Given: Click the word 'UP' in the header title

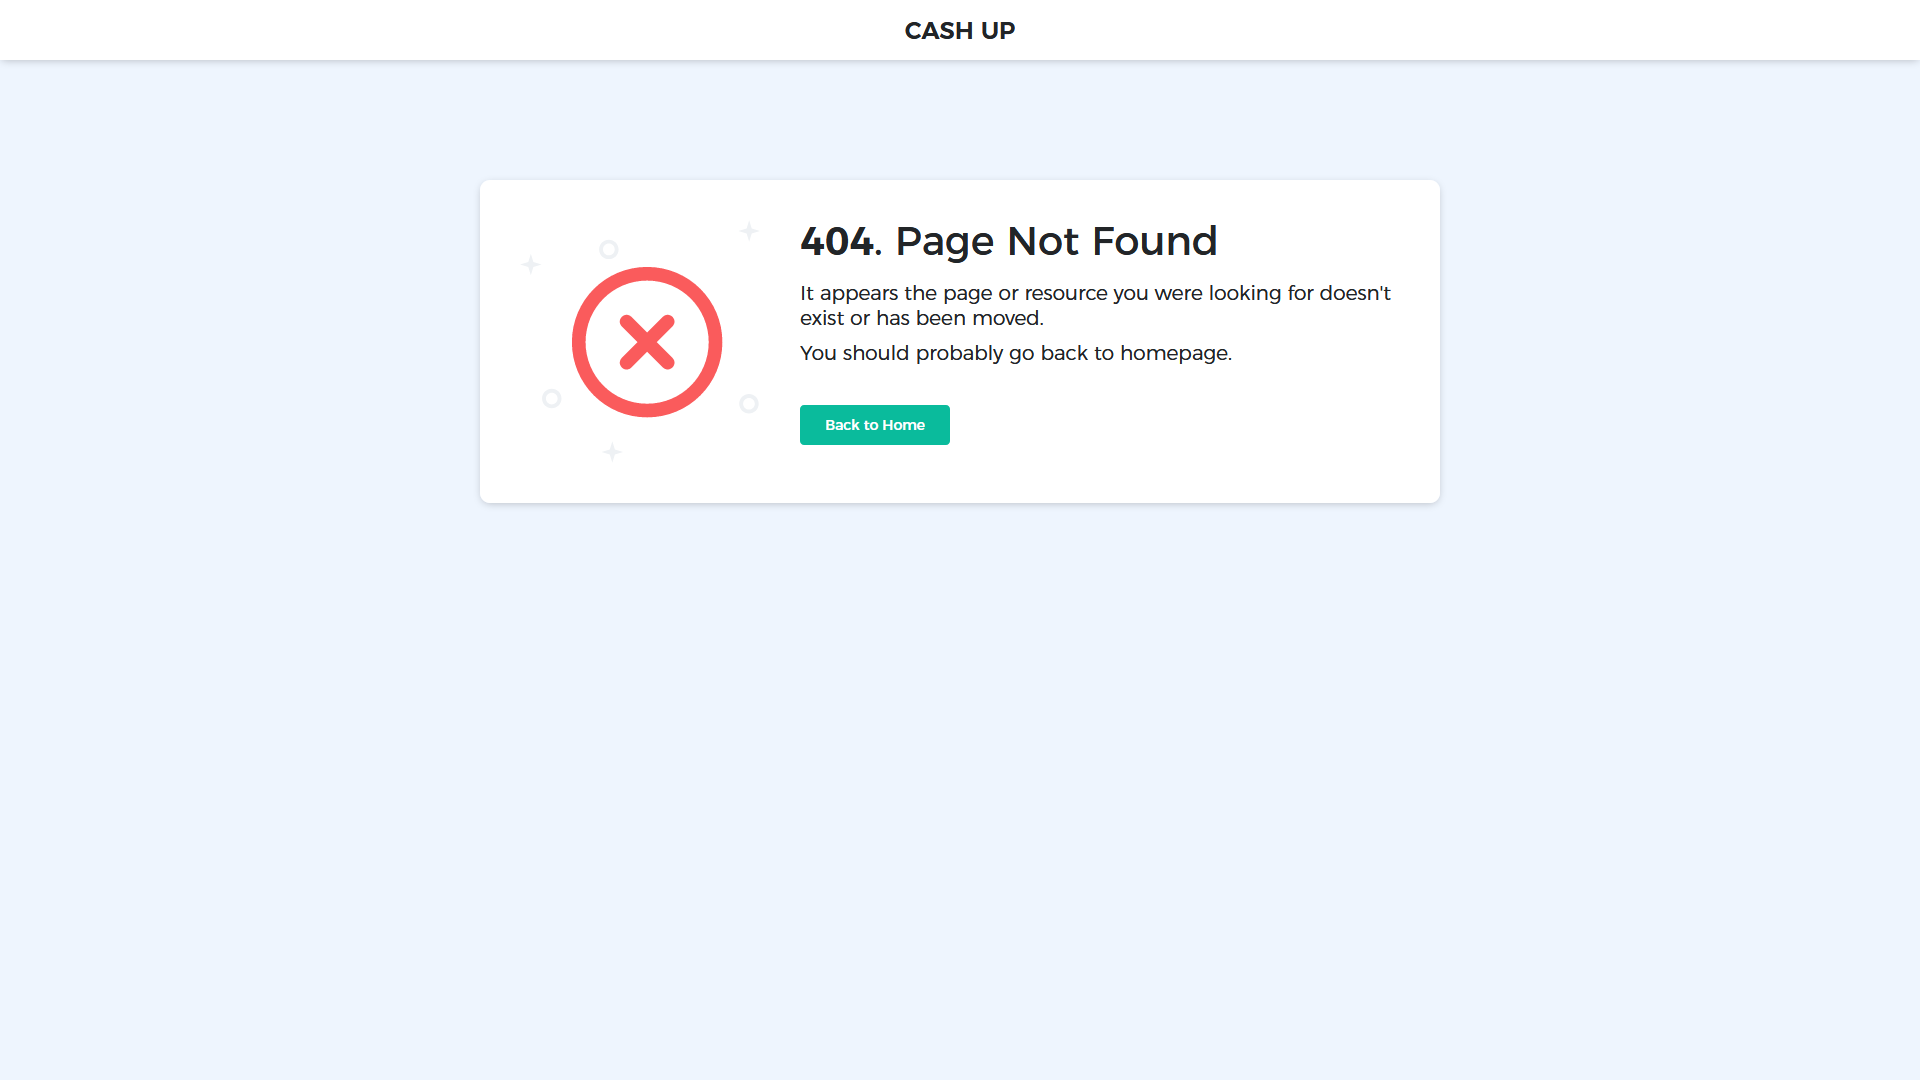Looking at the screenshot, I should [998, 31].
